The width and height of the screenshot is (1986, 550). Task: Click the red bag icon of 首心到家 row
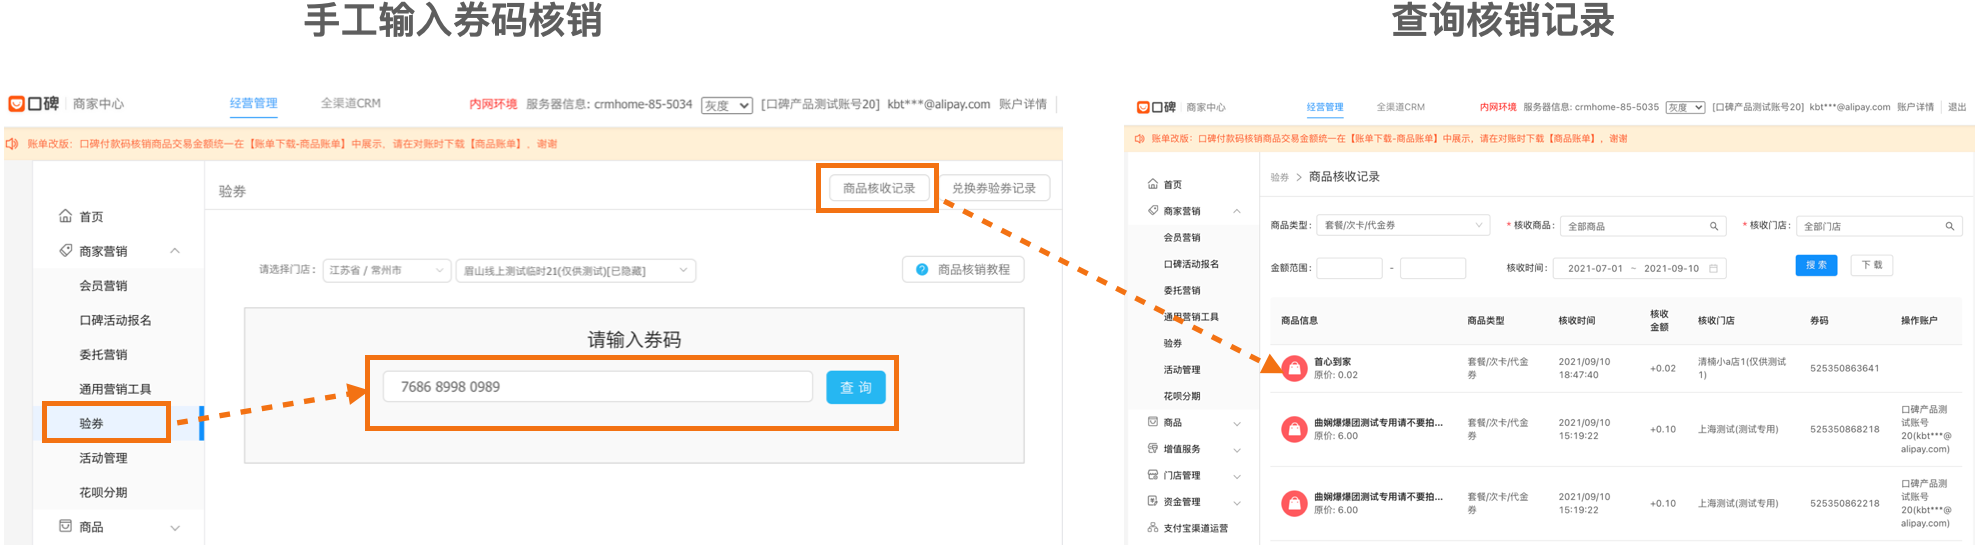[x=1294, y=368]
